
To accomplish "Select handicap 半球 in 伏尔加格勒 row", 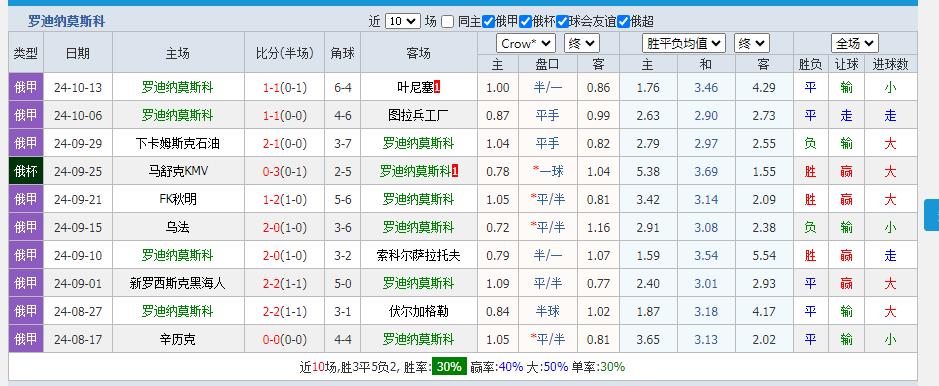I will coord(547,311).
